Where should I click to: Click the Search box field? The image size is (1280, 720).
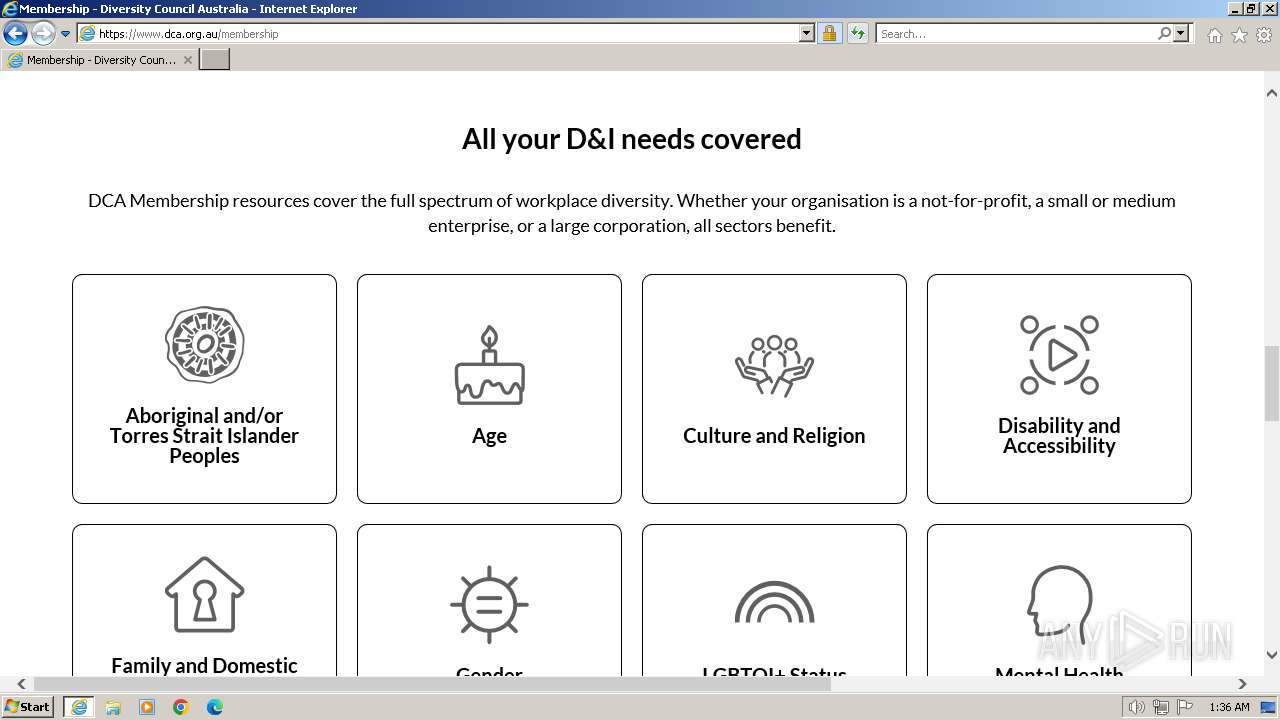point(1016,33)
